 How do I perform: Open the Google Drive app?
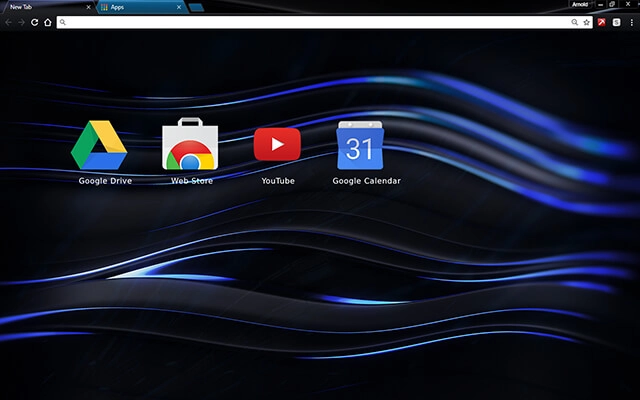coord(99,145)
